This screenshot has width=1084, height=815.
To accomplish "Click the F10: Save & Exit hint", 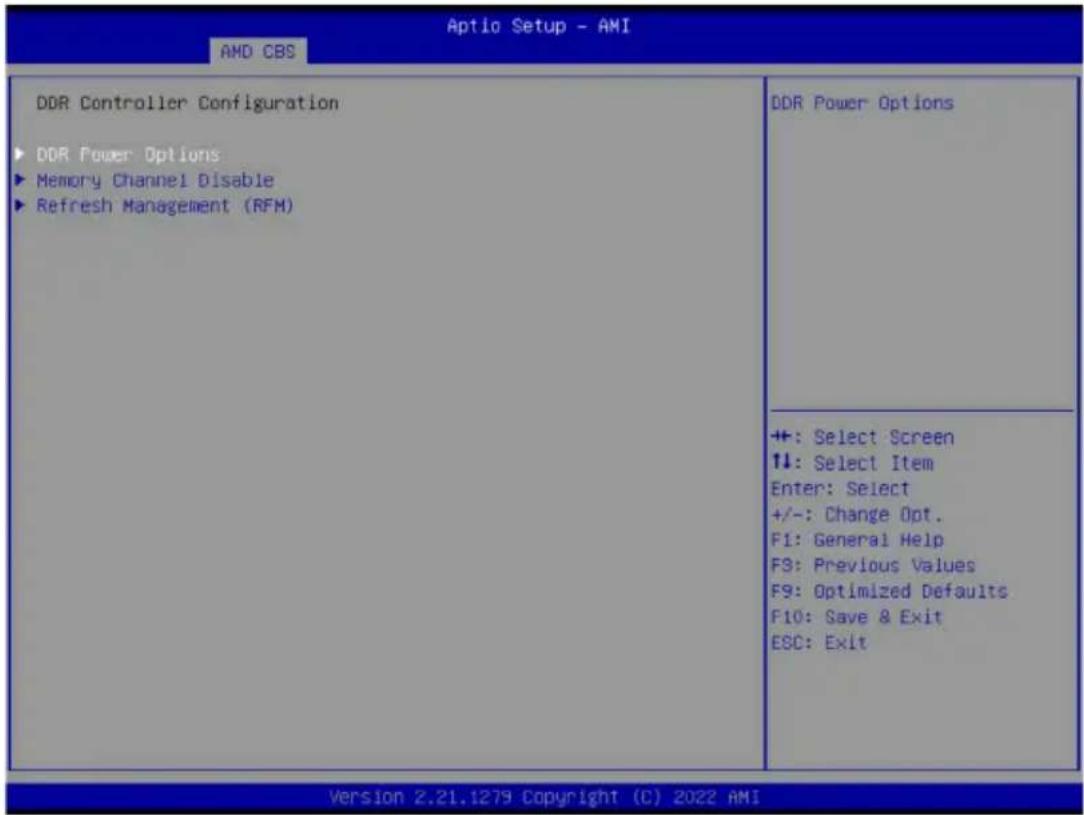I will point(857,617).
